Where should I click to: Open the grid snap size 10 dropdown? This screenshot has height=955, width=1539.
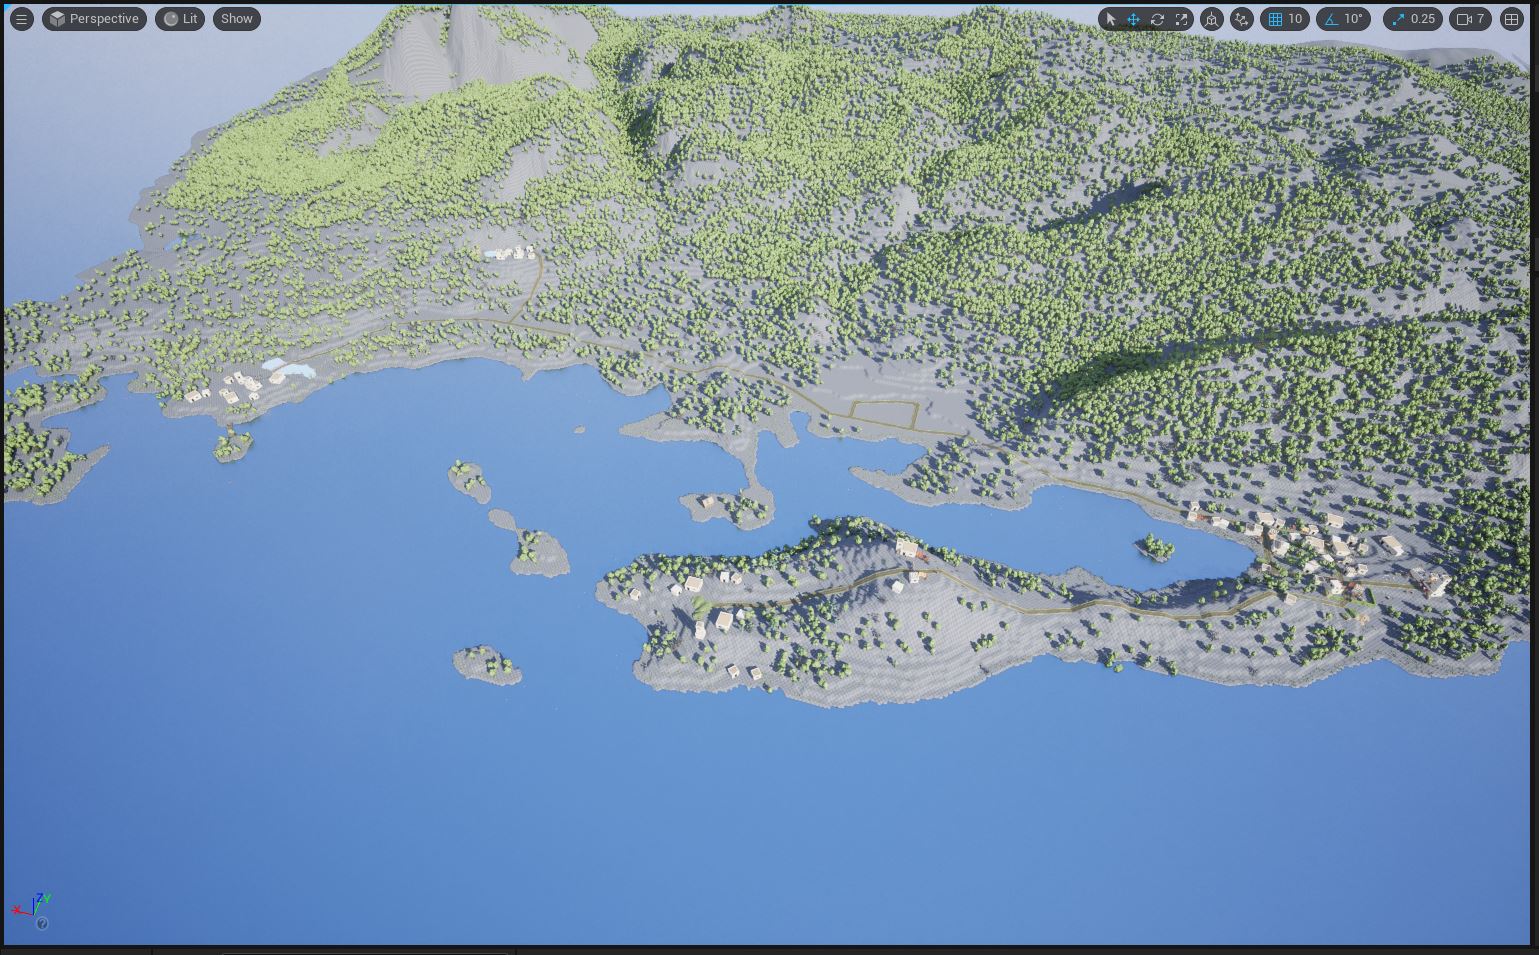click(1296, 19)
